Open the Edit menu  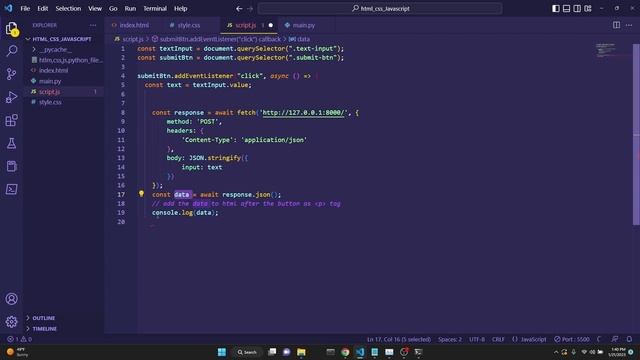(42, 9)
